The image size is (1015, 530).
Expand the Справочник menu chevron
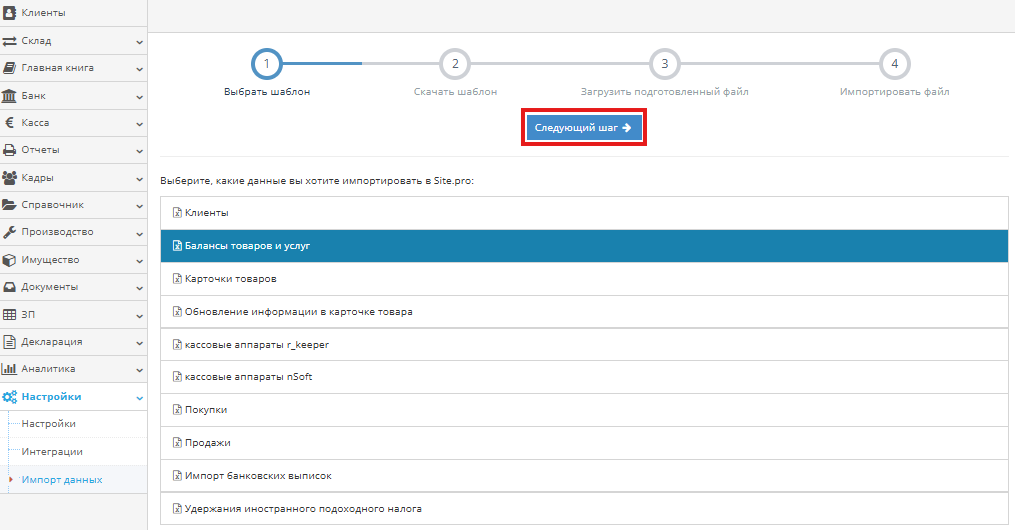(x=139, y=206)
